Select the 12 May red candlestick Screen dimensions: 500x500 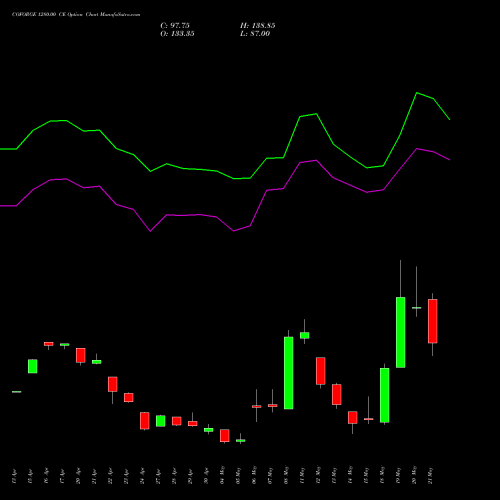pos(321,371)
